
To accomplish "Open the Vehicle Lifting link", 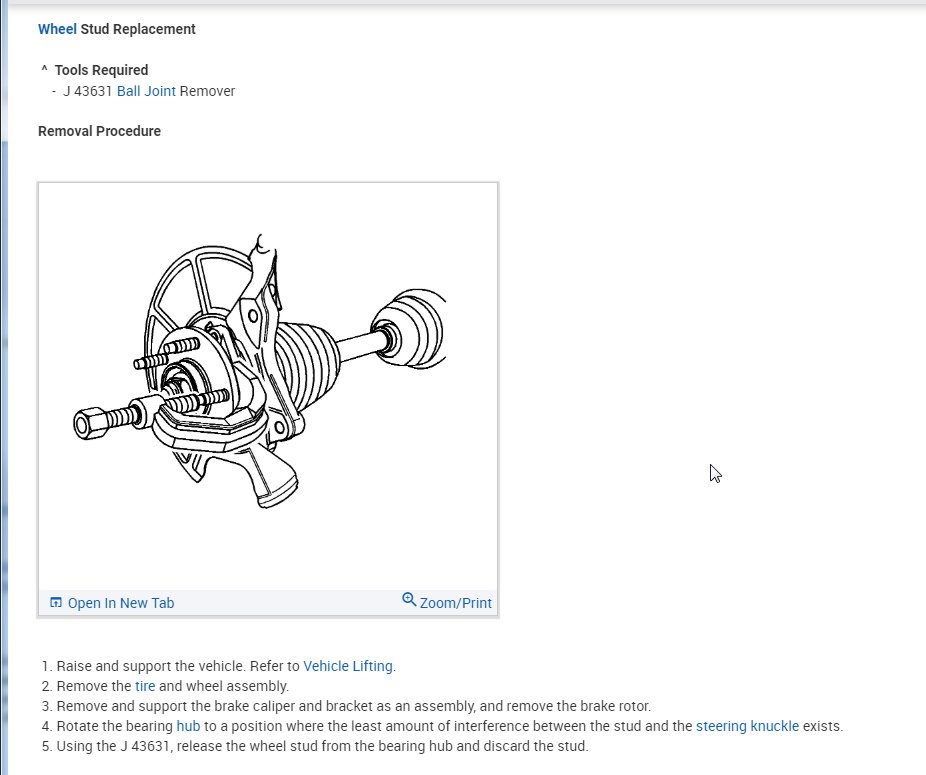I will coord(348,666).
